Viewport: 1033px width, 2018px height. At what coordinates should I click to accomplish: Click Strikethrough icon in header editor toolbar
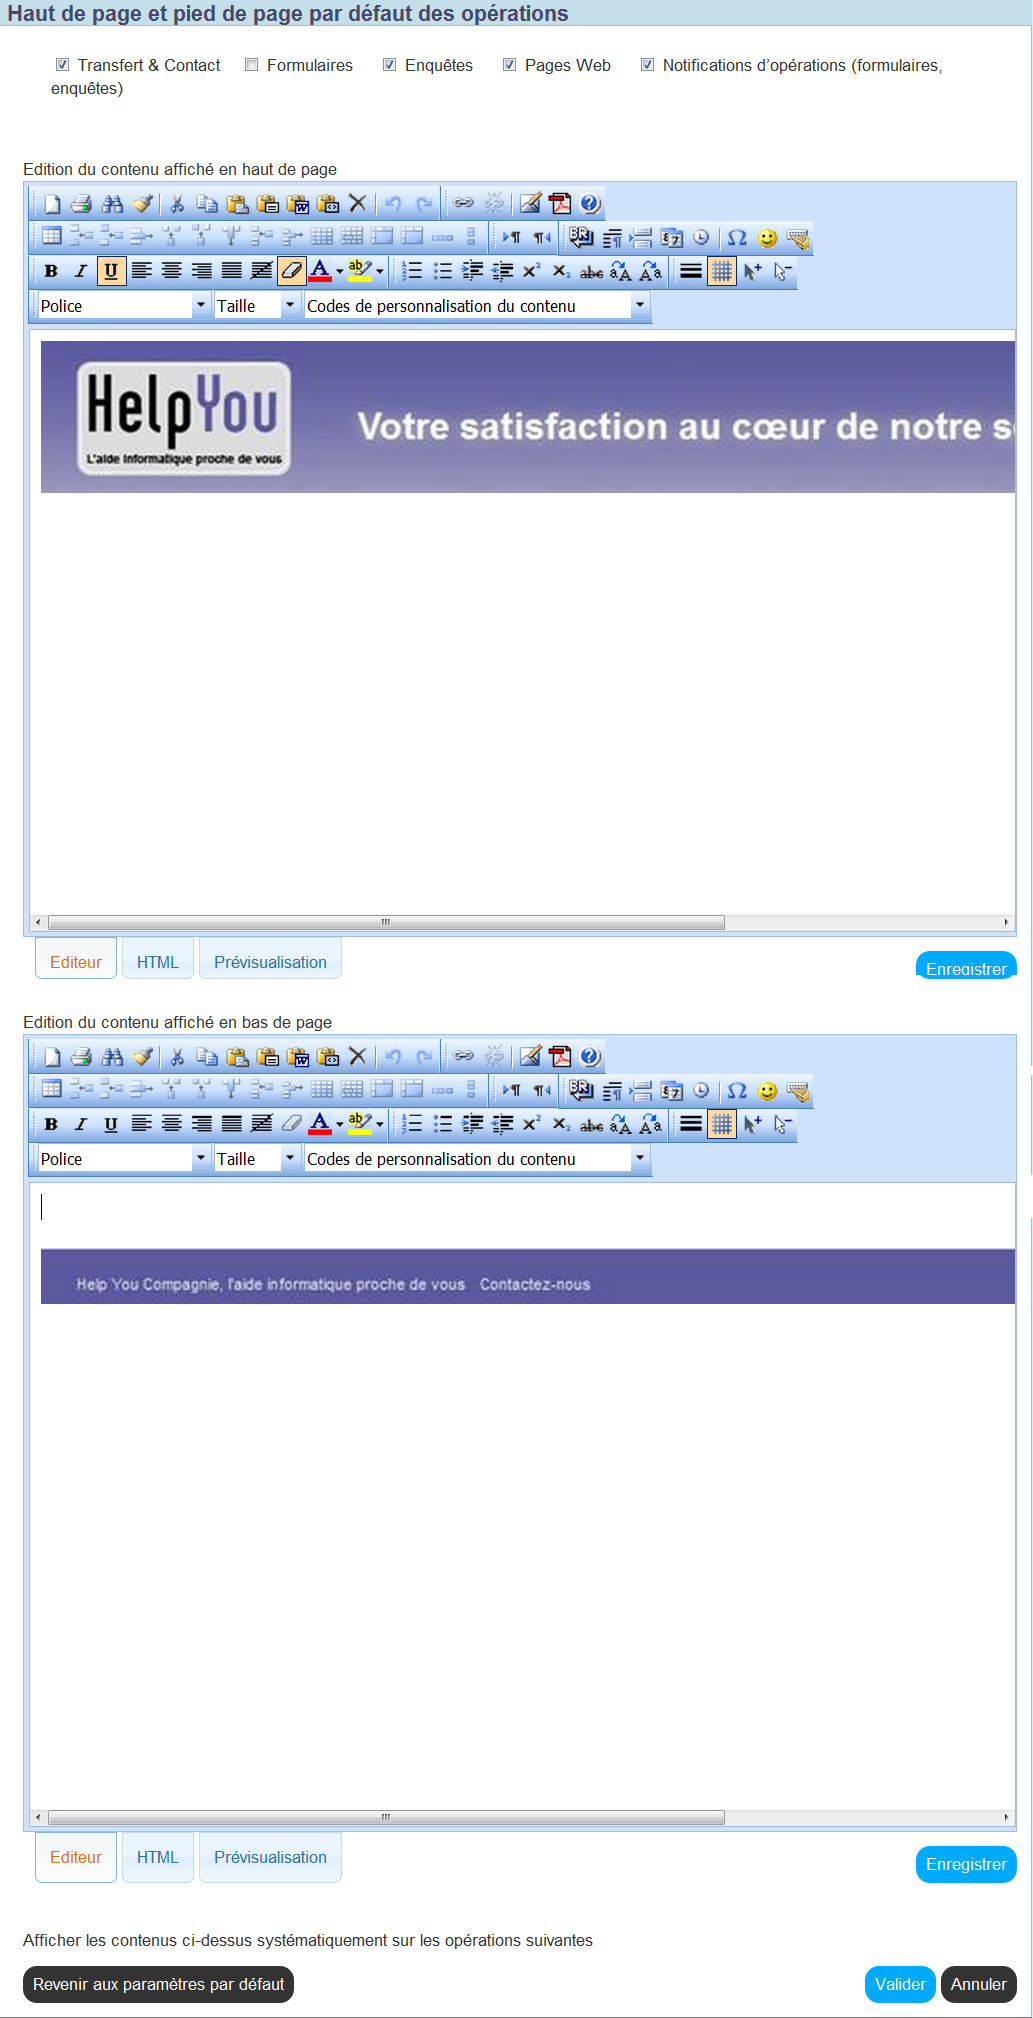click(x=591, y=271)
